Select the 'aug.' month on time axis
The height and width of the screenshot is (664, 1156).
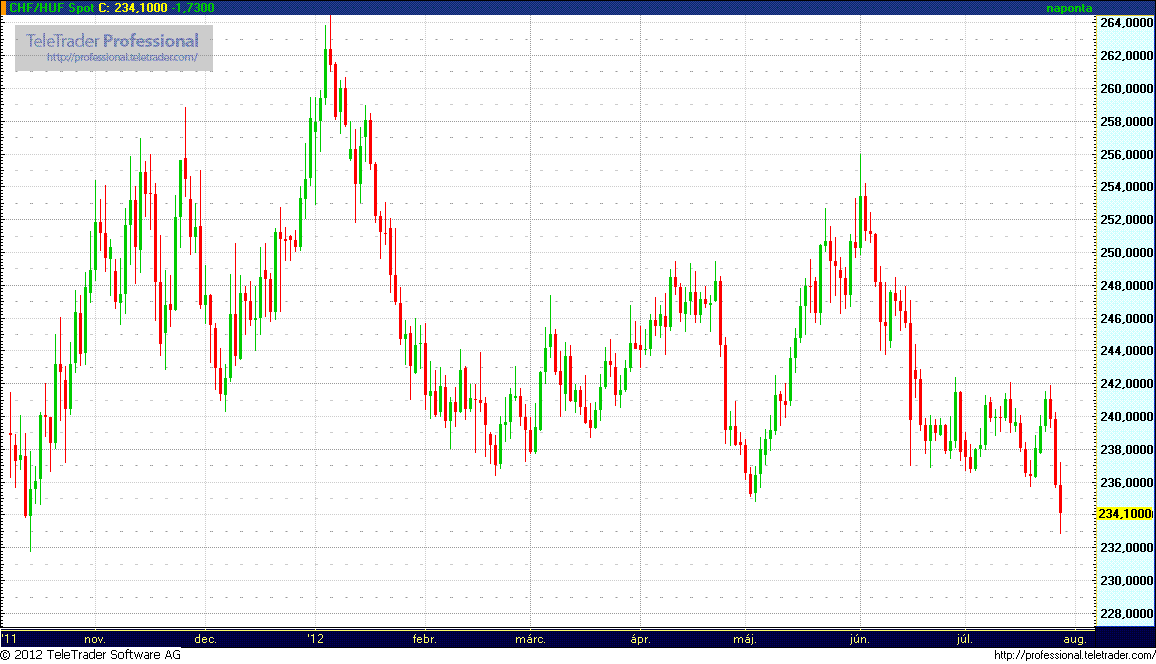point(1074,638)
